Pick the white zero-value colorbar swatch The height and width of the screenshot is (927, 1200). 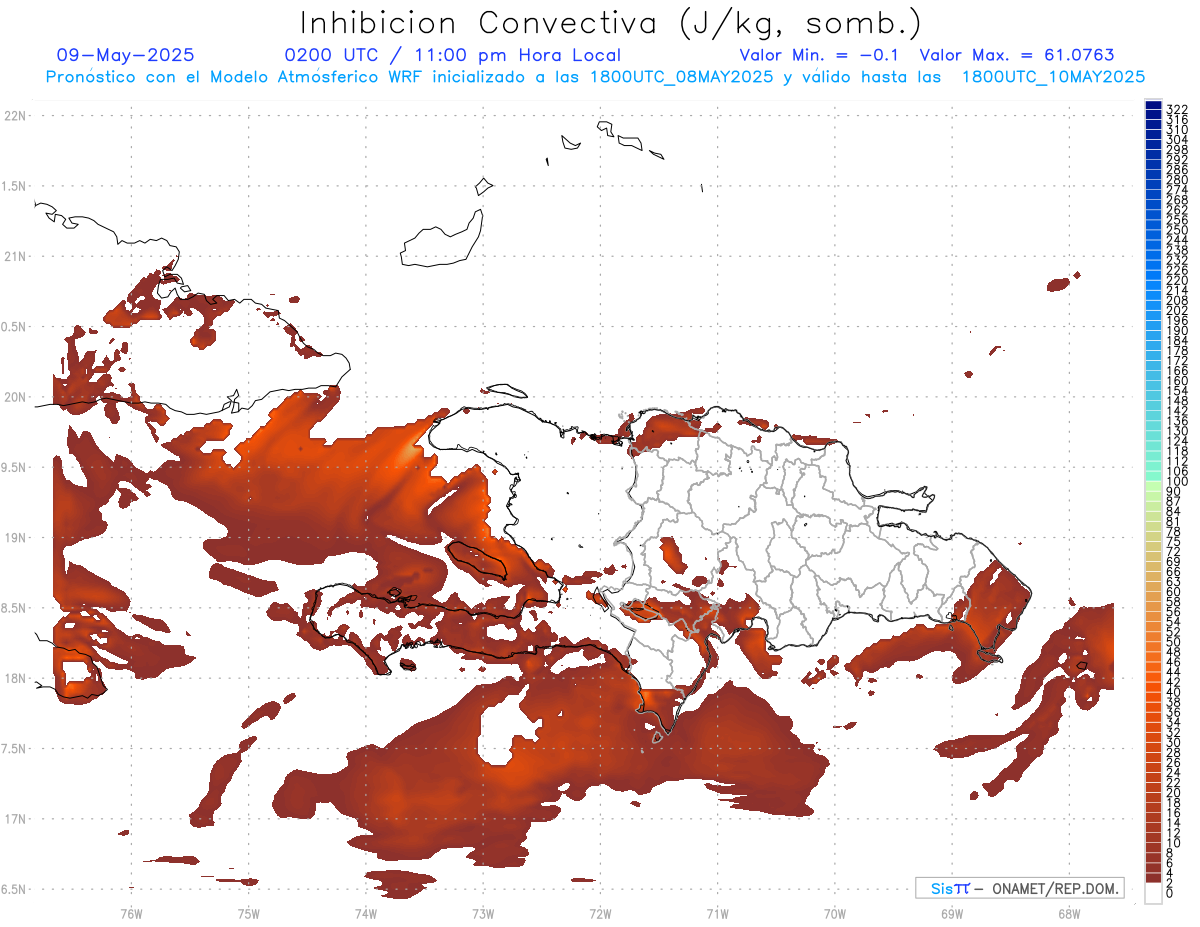point(1153,893)
